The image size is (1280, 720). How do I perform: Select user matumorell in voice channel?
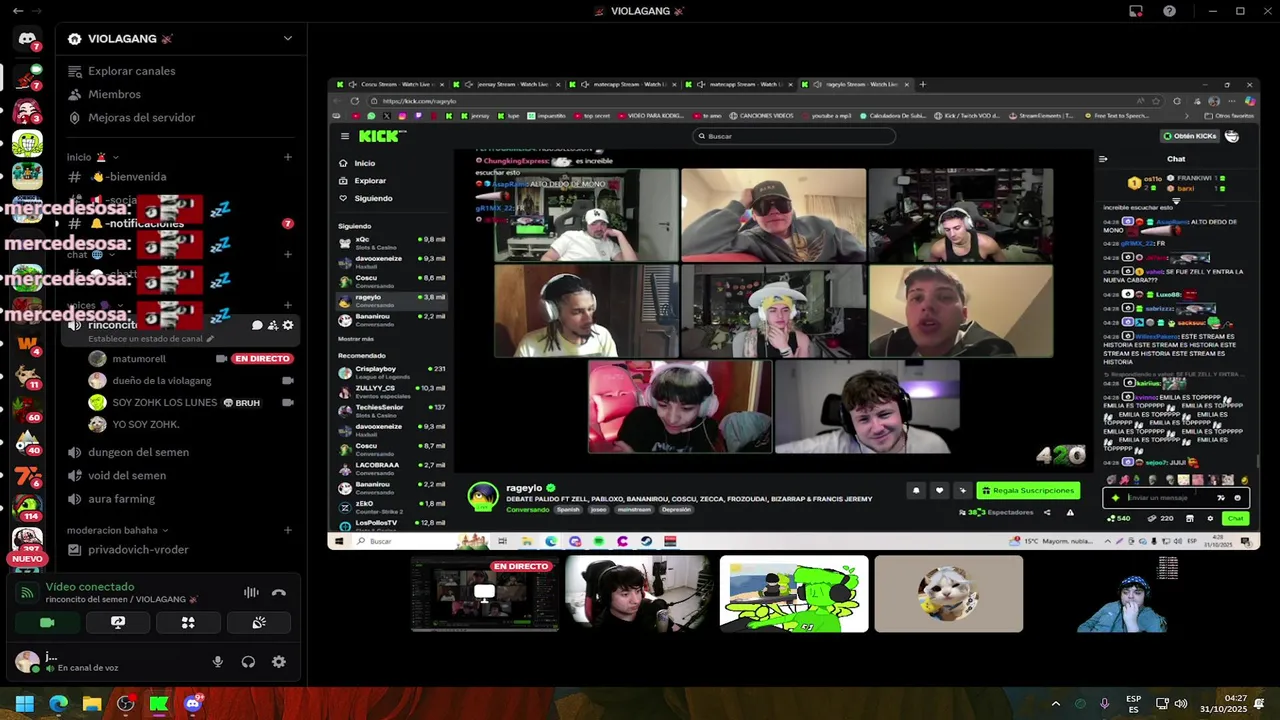tap(139, 359)
